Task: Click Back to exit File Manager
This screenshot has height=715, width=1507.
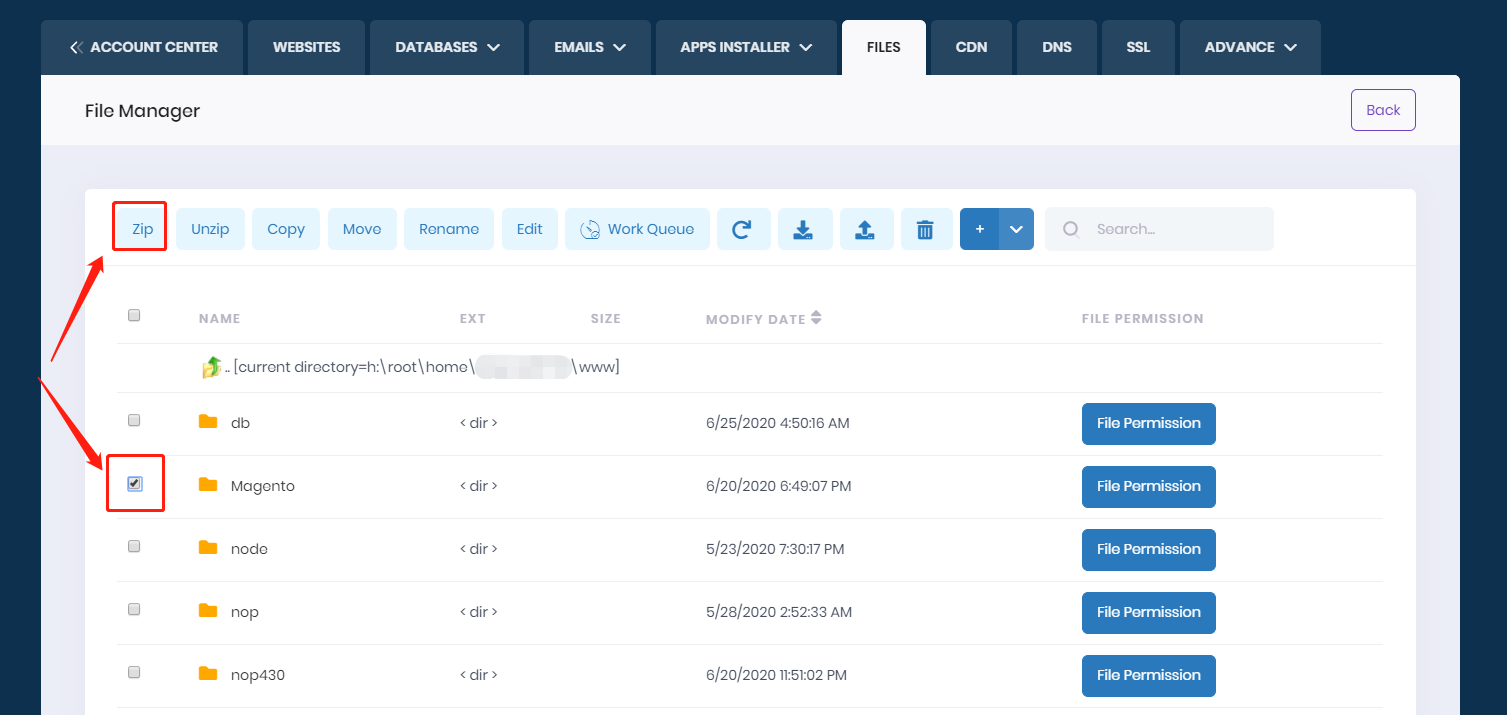Action: click(x=1383, y=110)
